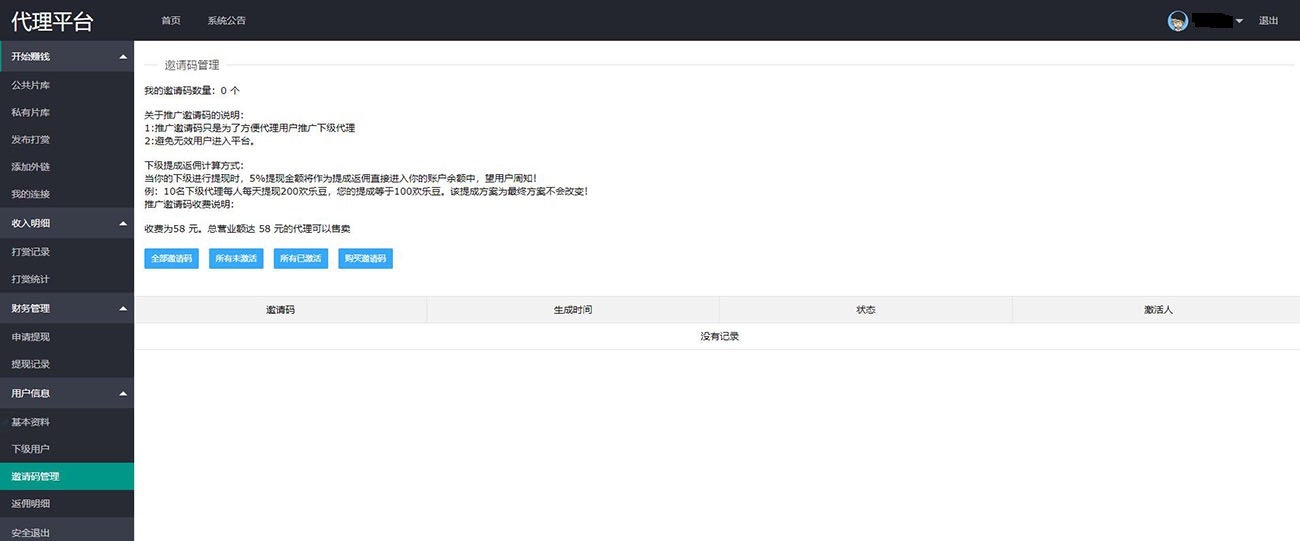Viewport: 1300px width, 541px height.
Task: Open 提现记录 in the sidebar
Action: (x=67, y=364)
